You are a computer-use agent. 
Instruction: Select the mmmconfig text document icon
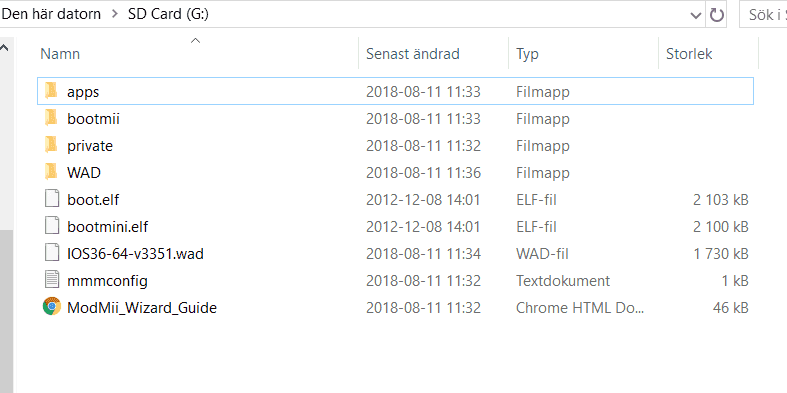(x=52, y=281)
